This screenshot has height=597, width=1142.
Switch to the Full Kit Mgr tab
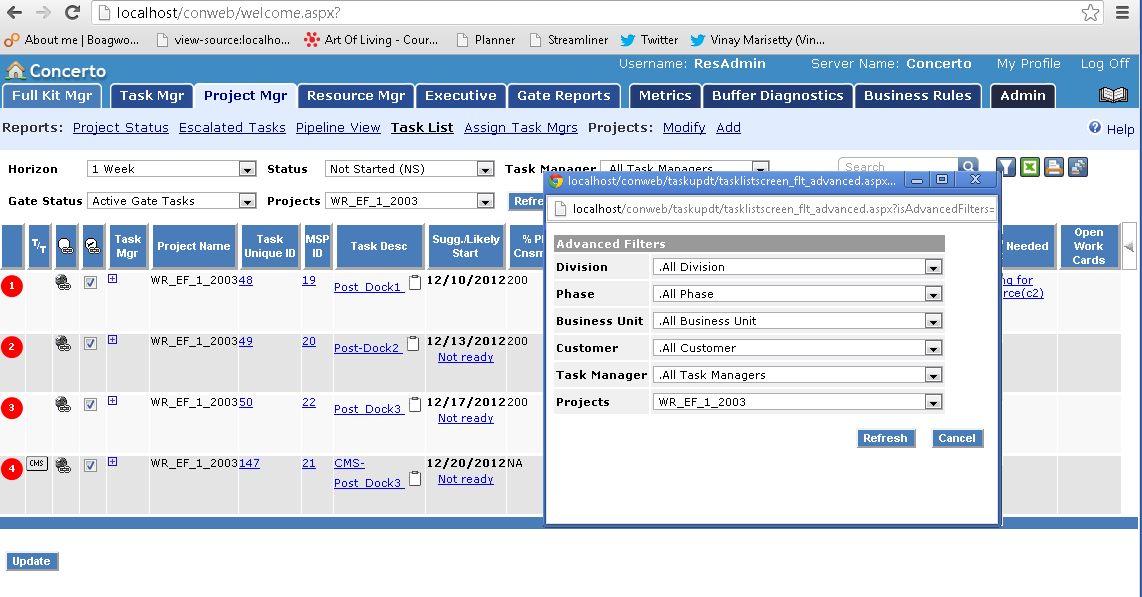[52, 95]
